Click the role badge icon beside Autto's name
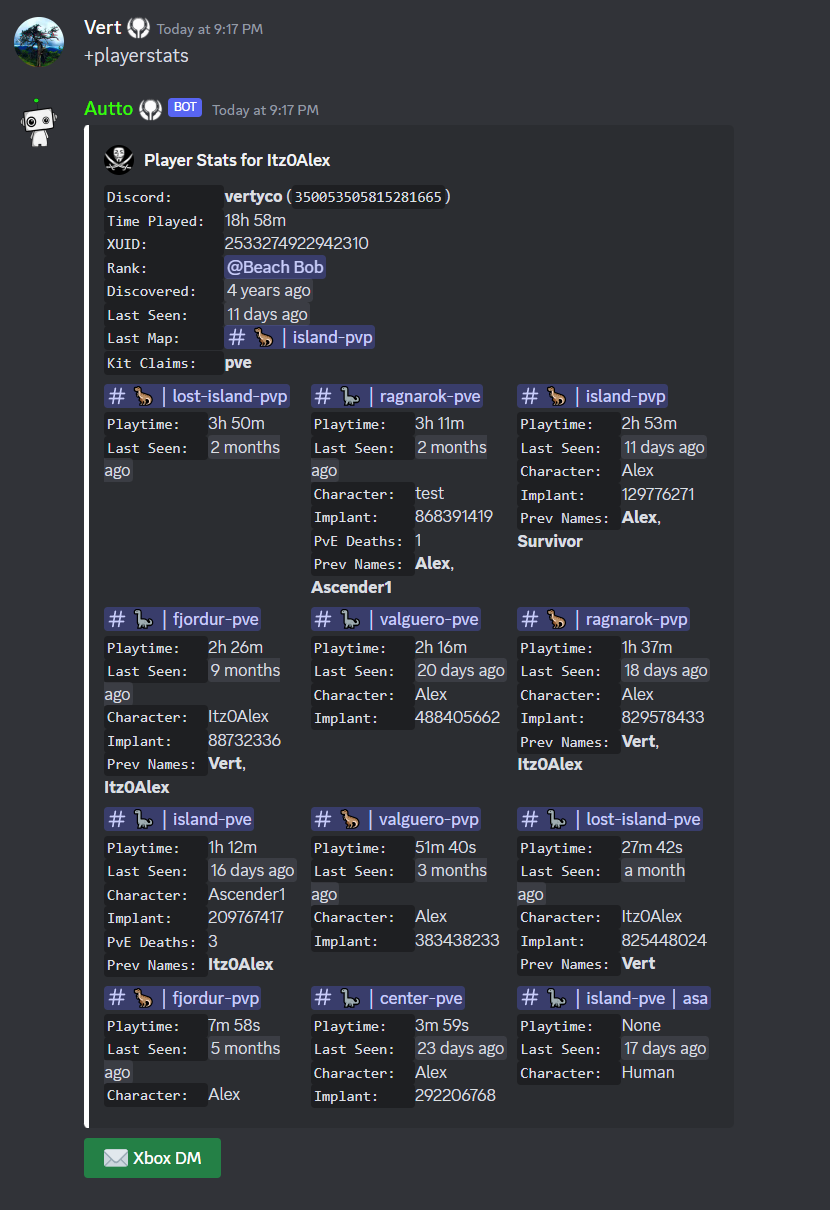 (x=150, y=109)
